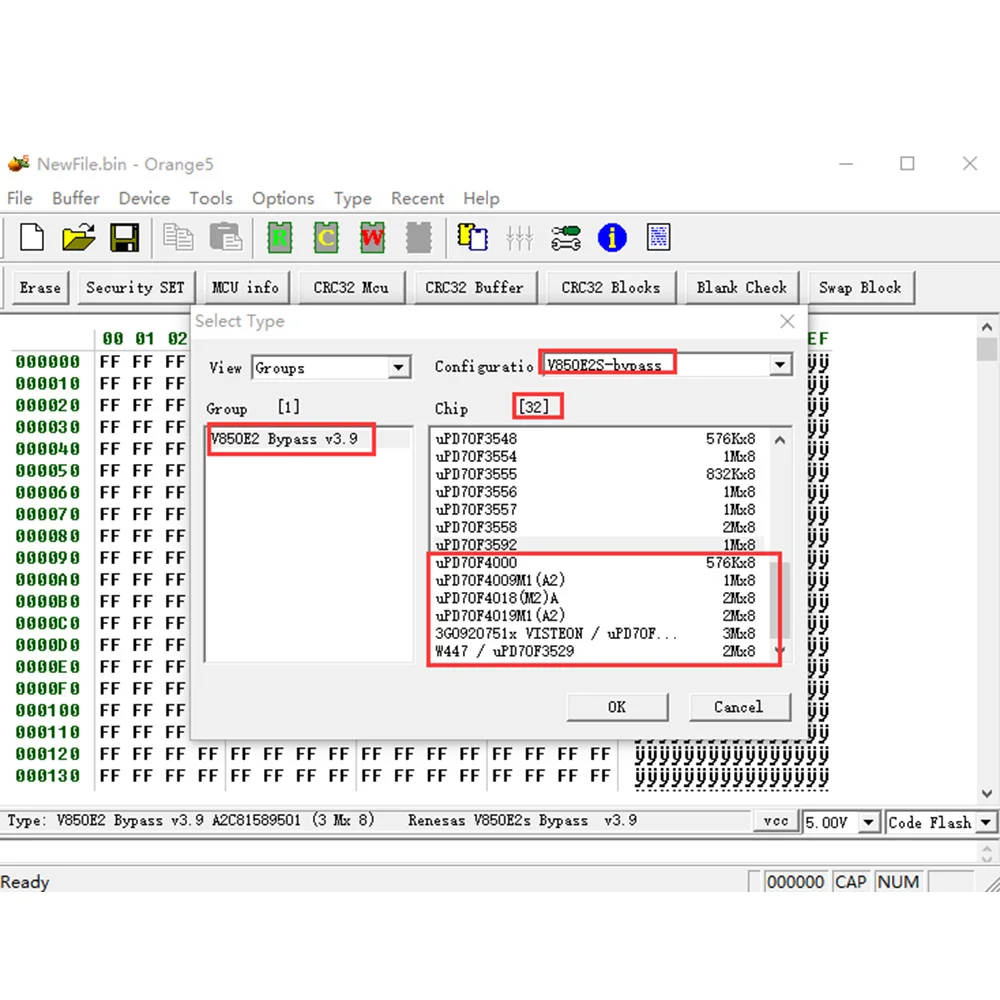Screen dimensions: 1000x1000
Task: Click the New file icon
Action: 32,237
